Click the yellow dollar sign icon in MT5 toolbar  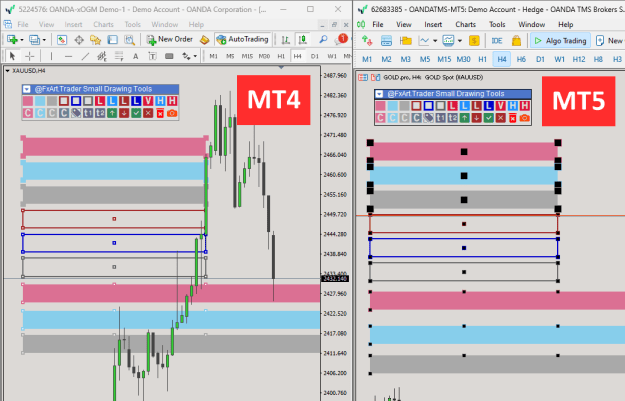click(474, 41)
